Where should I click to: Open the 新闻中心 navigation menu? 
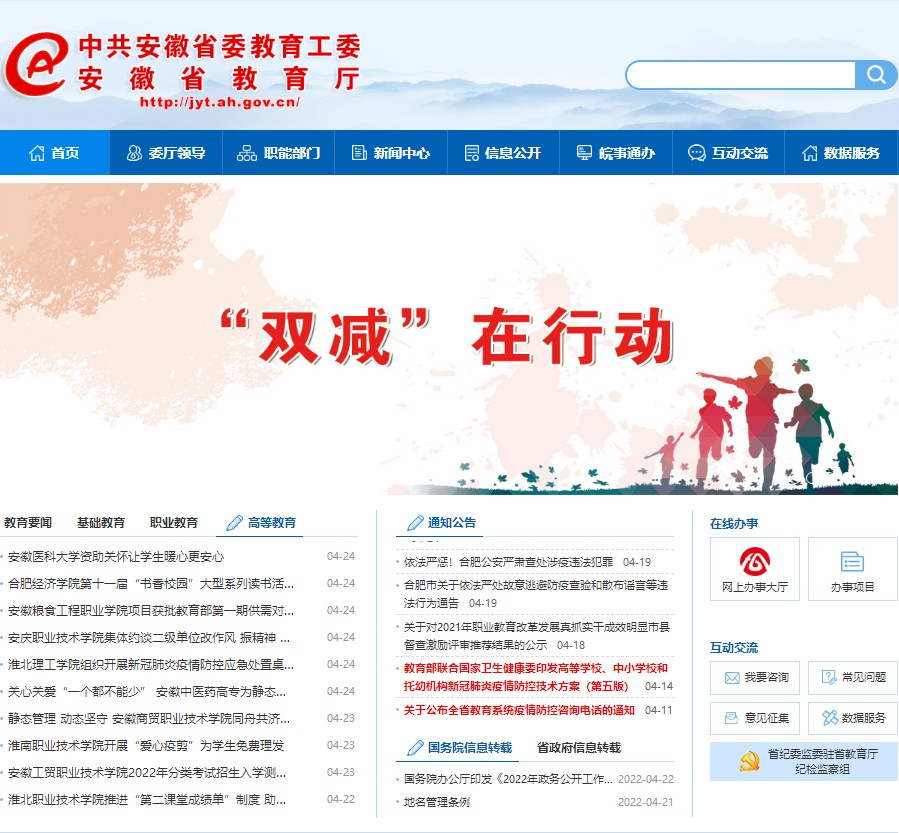[390, 152]
